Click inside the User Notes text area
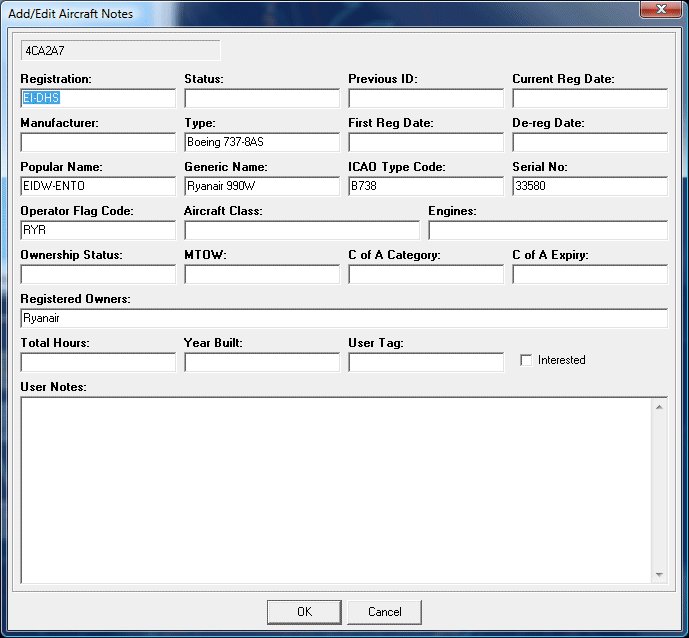Screen dimensions: 689x638 coord(336,489)
